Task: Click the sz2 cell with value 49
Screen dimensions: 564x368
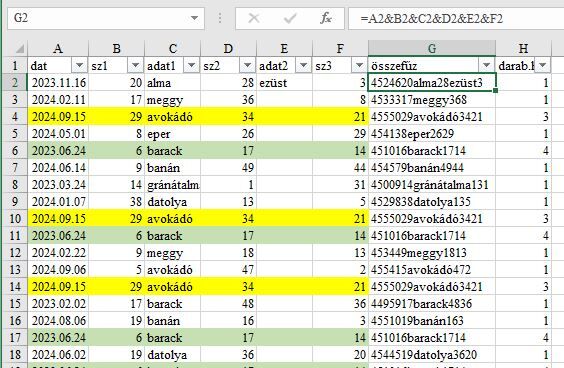Action: click(x=228, y=168)
